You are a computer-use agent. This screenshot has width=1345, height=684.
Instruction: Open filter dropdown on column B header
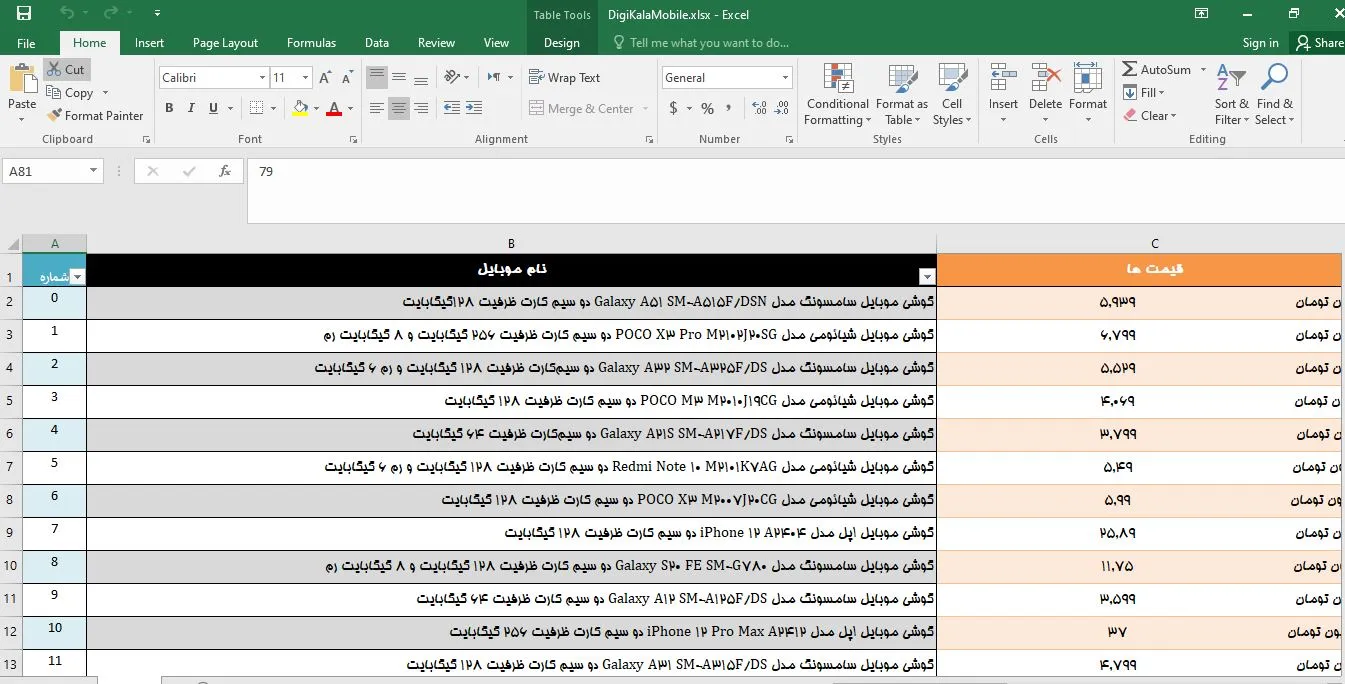tap(927, 277)
